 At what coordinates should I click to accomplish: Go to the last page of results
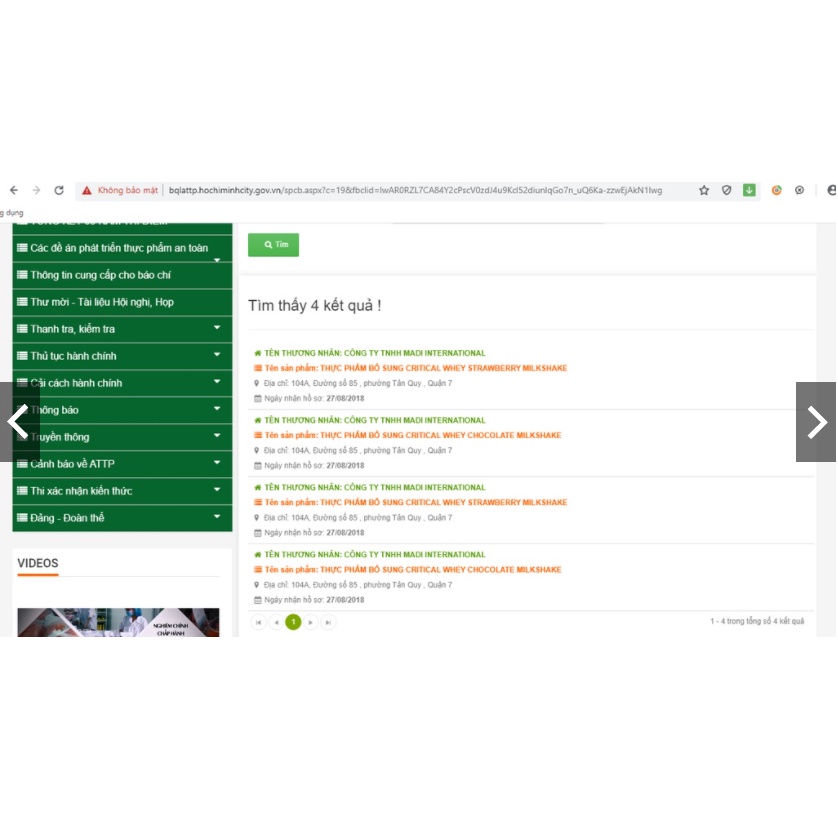(328, 622)
